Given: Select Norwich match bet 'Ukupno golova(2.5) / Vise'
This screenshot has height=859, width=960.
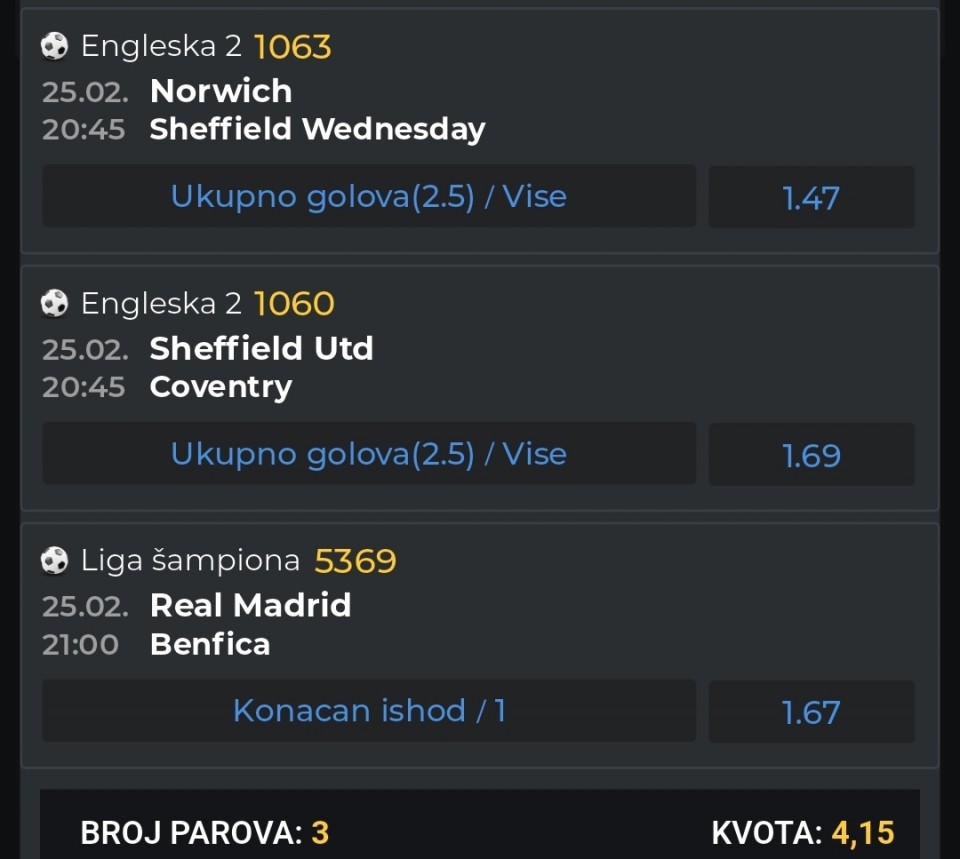Looking at the screenshot, I should (369, 196).
